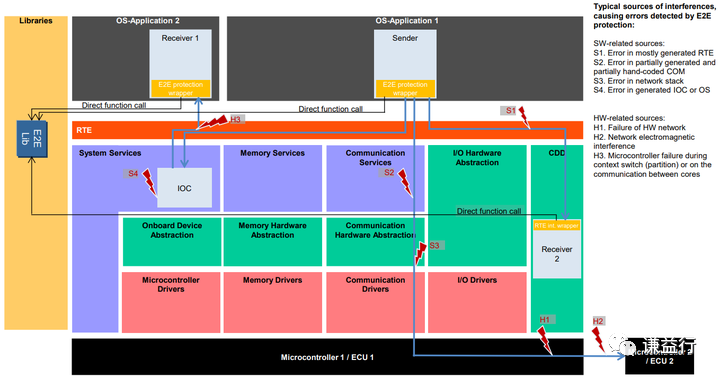Viewport: 720px width, 378px height.
Task: Click the I/O Drivers block
Action: point(477,302)
